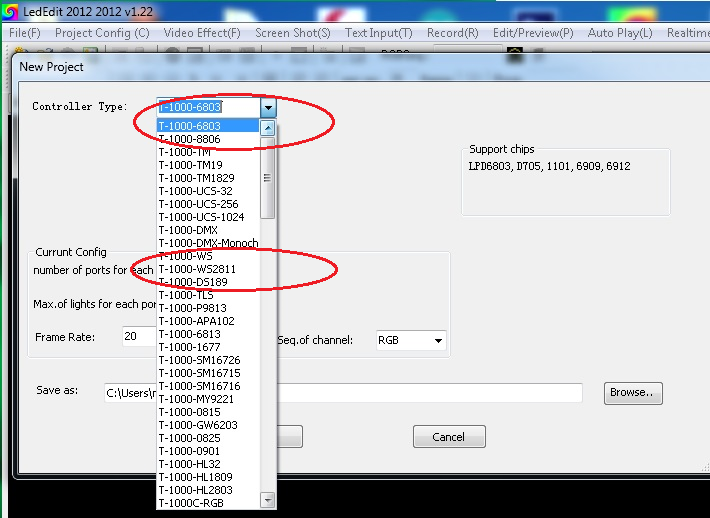Select T-1000-WS controller
This screenshot has height=518, width=710.
pos(208,256)
